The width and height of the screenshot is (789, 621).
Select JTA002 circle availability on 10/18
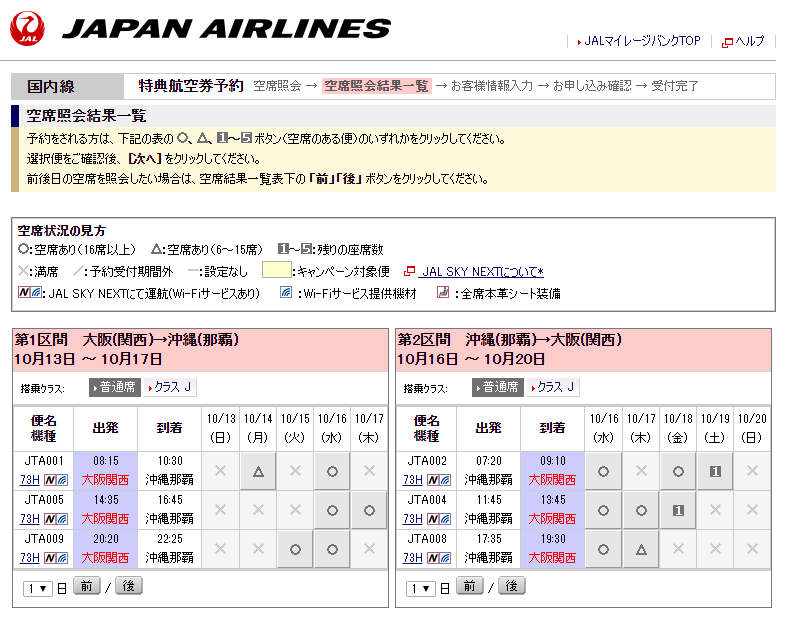(x=678, y=471)
